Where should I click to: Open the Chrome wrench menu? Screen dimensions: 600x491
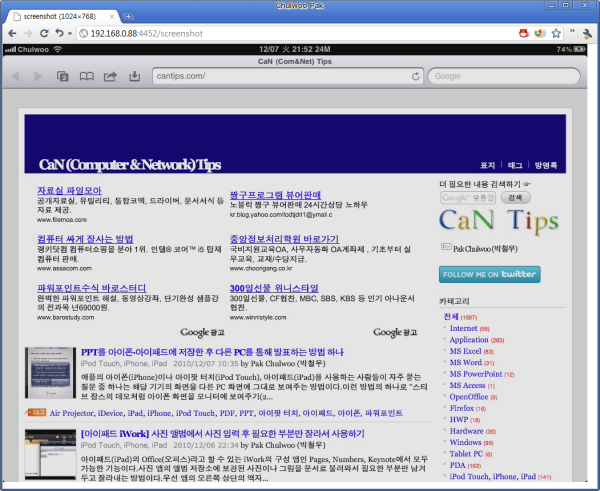click(587, 34)
